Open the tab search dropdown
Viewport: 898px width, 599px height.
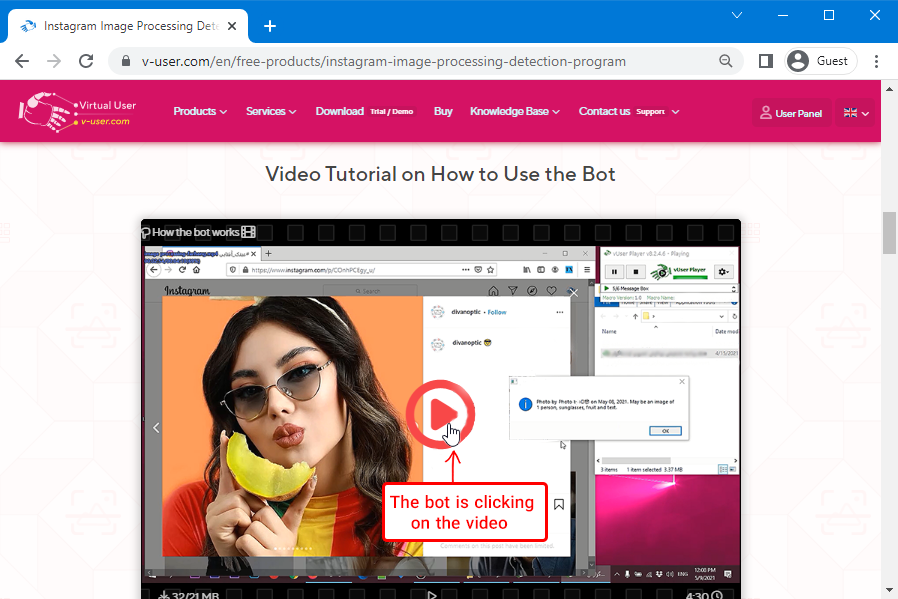[x=737, y=15]
